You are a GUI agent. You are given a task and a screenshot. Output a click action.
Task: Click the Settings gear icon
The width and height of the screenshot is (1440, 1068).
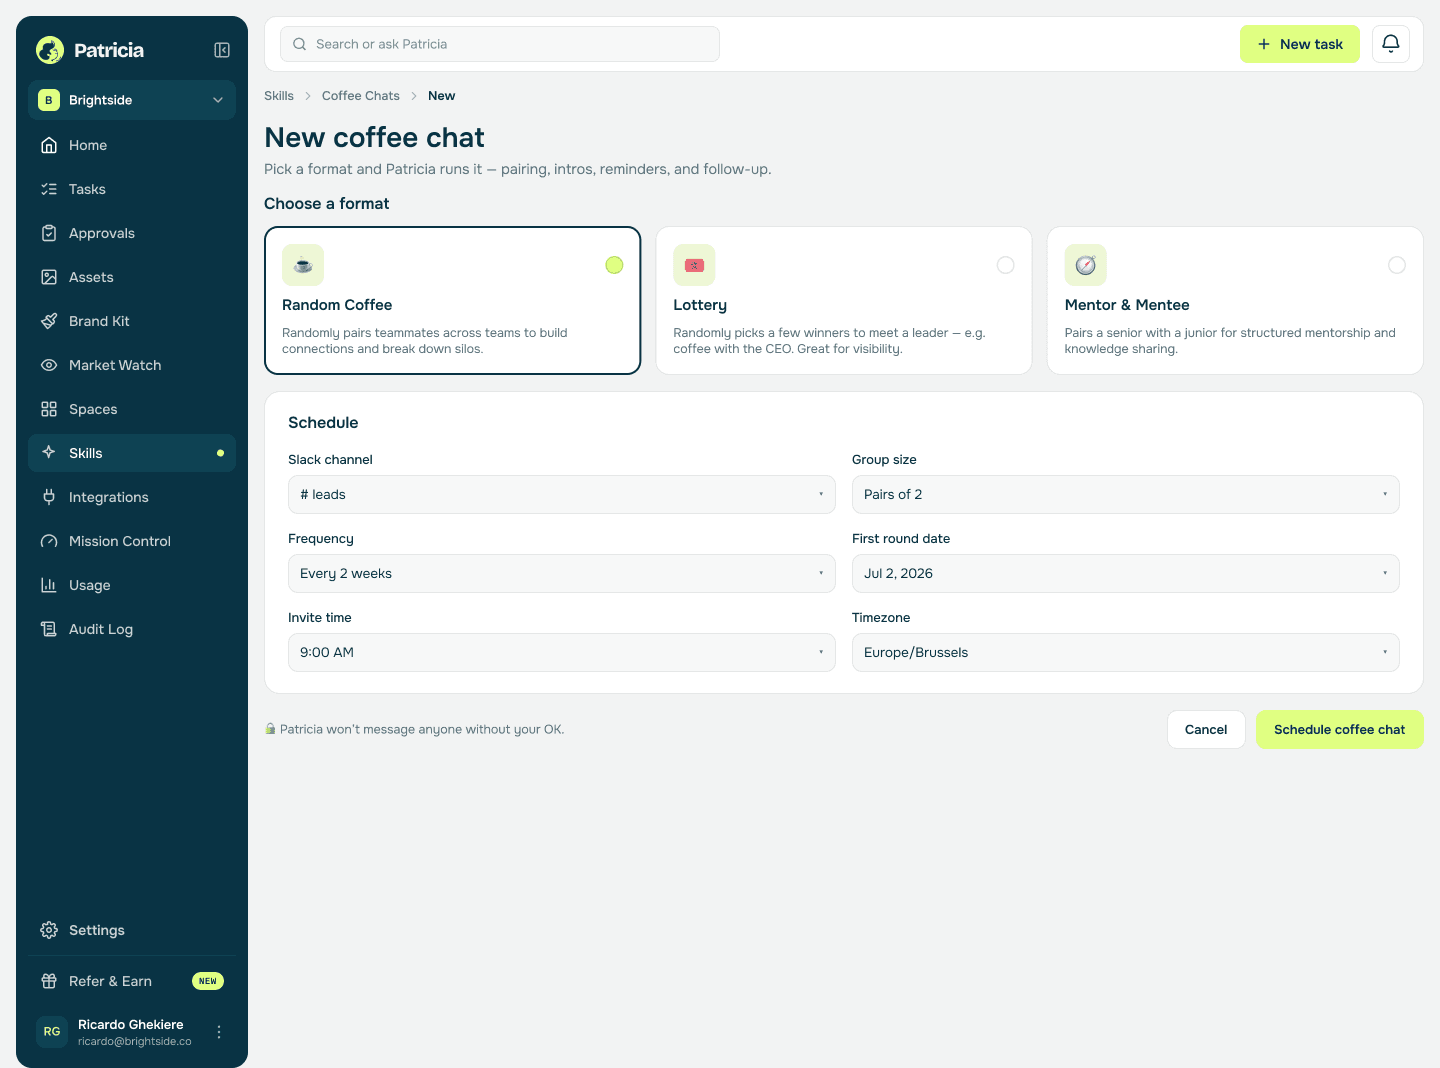(x=49, y=930)
